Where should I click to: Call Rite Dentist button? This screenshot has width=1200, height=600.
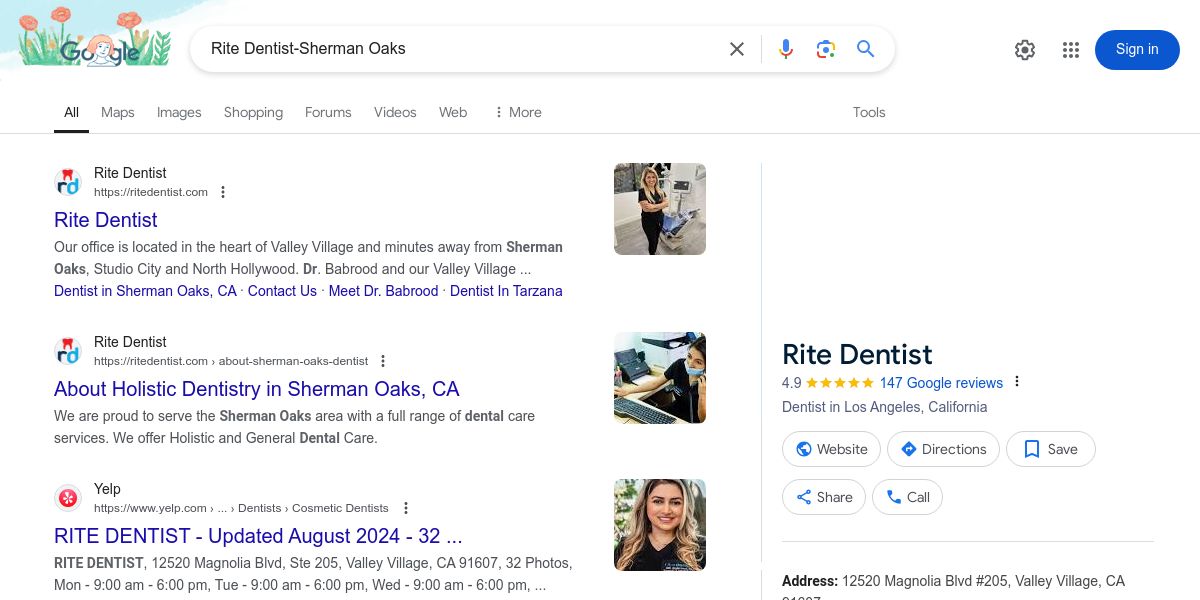(x=907, y=497)
